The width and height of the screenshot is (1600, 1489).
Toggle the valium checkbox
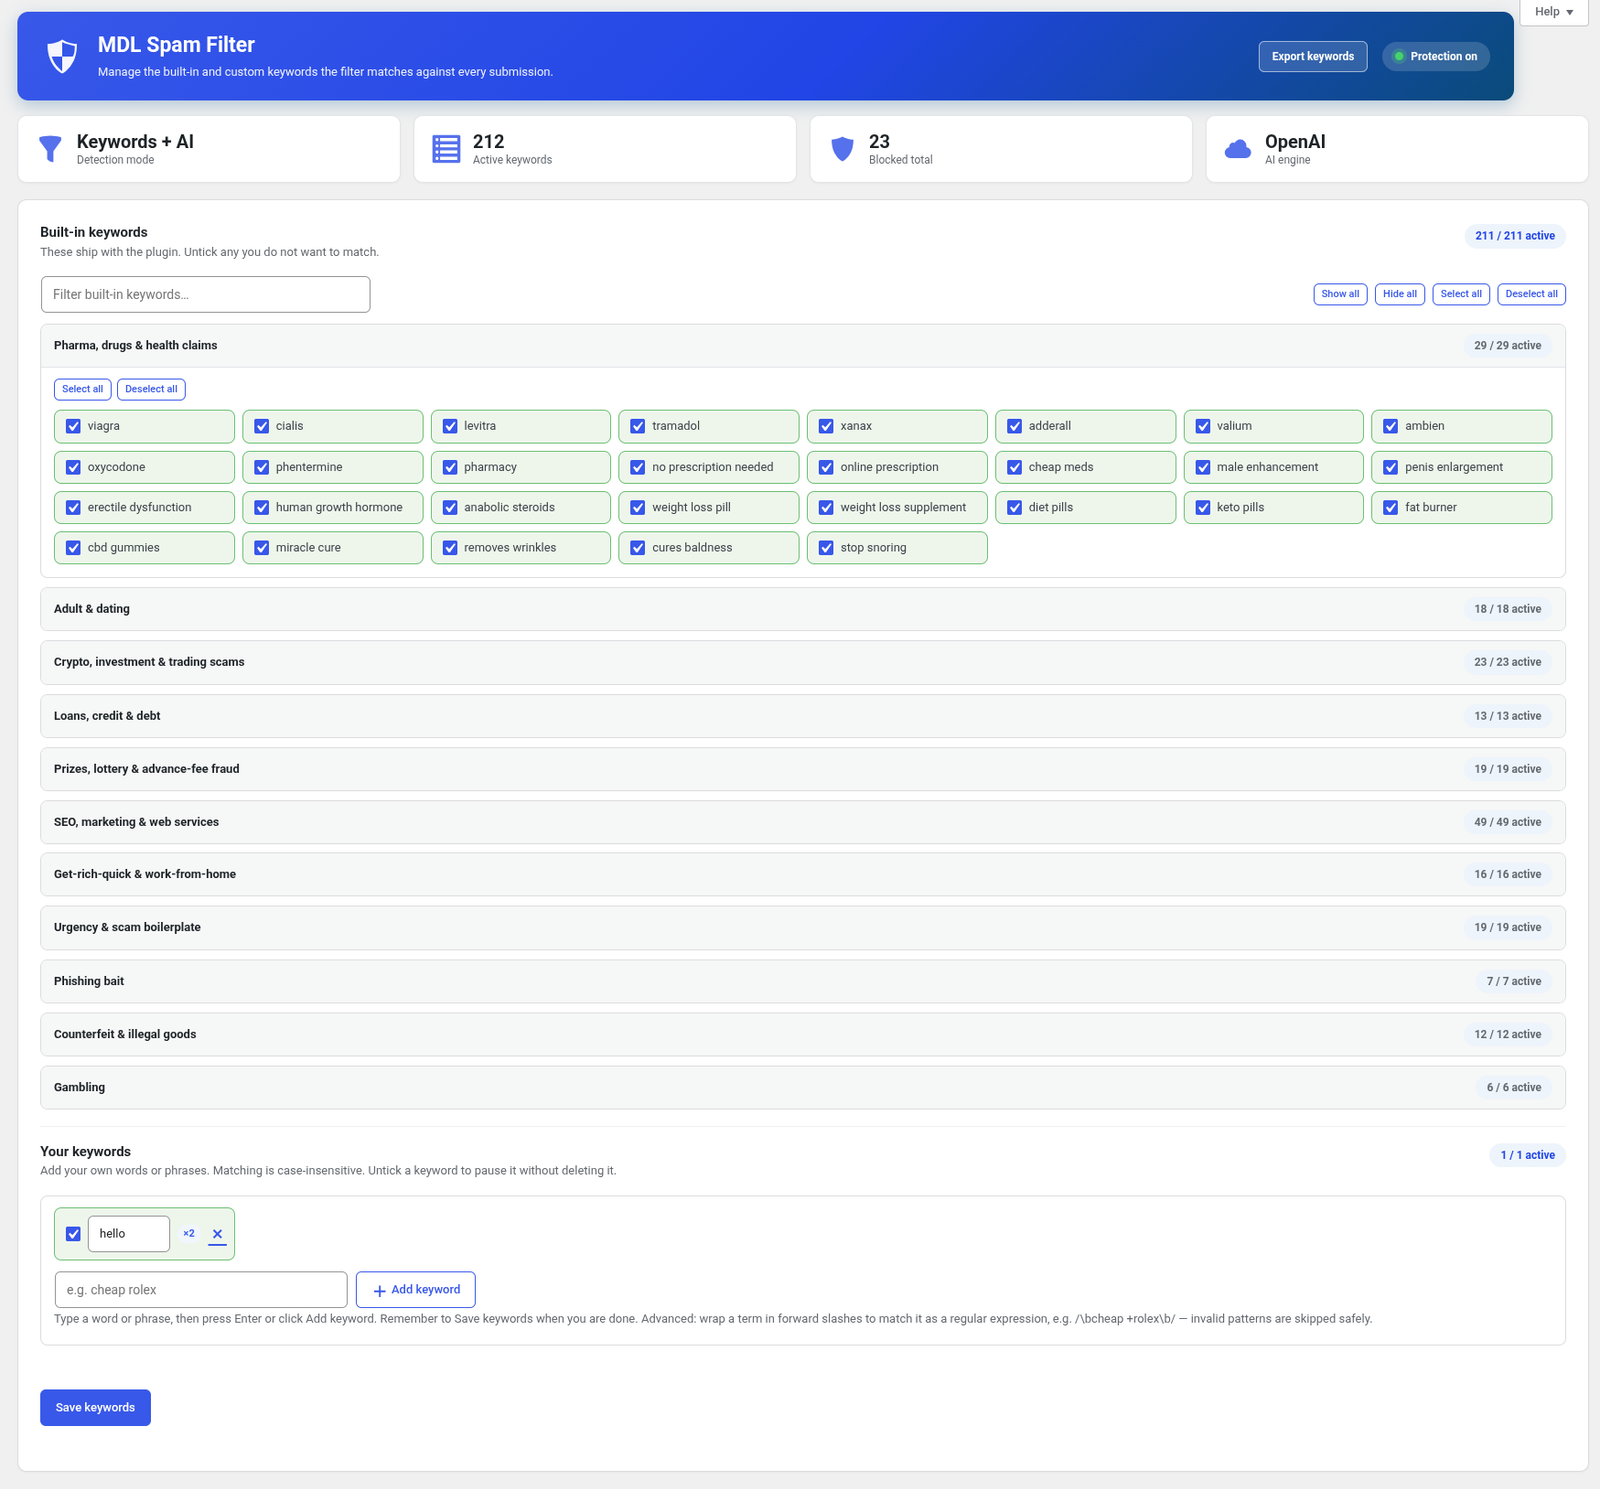pos(1203,426)
